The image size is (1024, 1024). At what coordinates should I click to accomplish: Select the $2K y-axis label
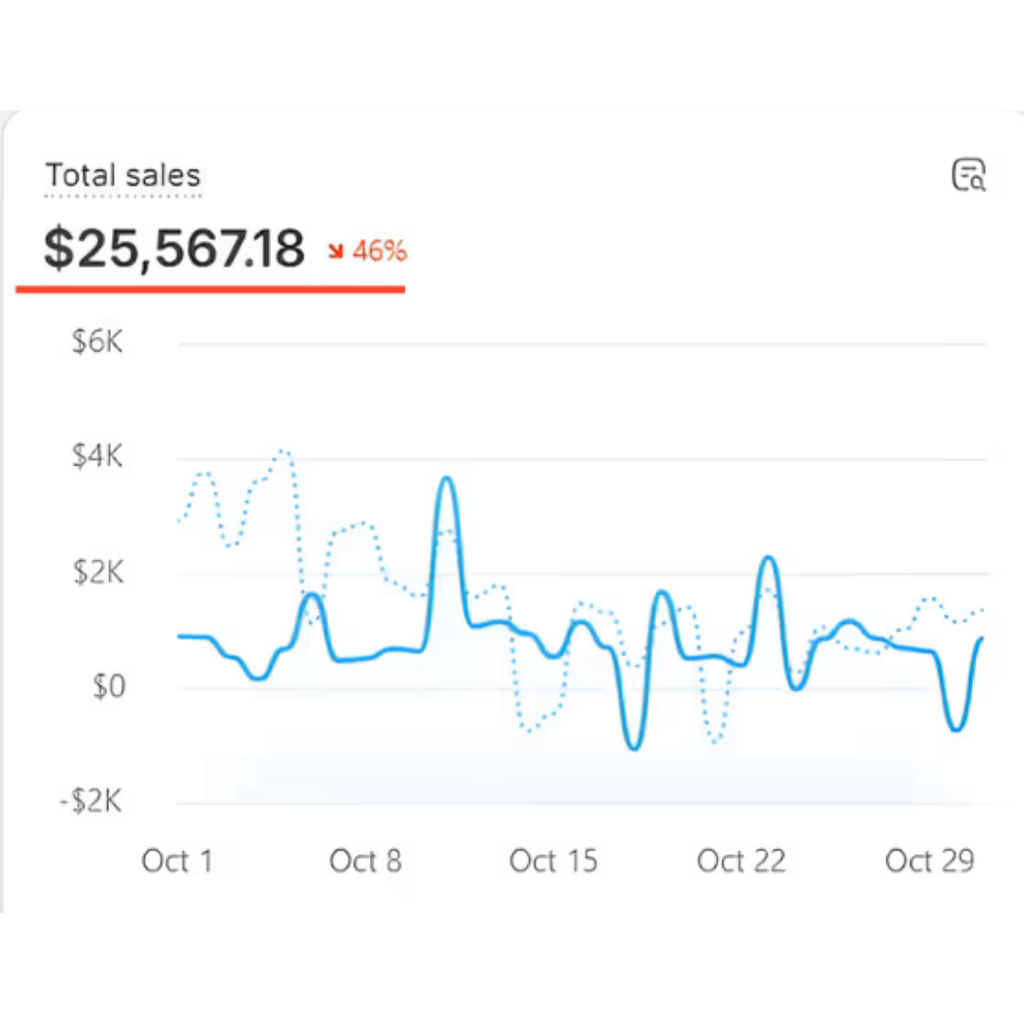click(96, 573)
